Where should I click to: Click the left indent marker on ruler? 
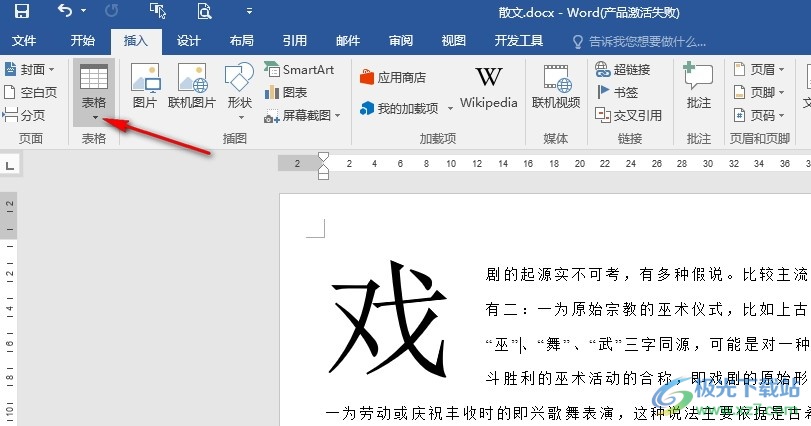click(323, 175)
